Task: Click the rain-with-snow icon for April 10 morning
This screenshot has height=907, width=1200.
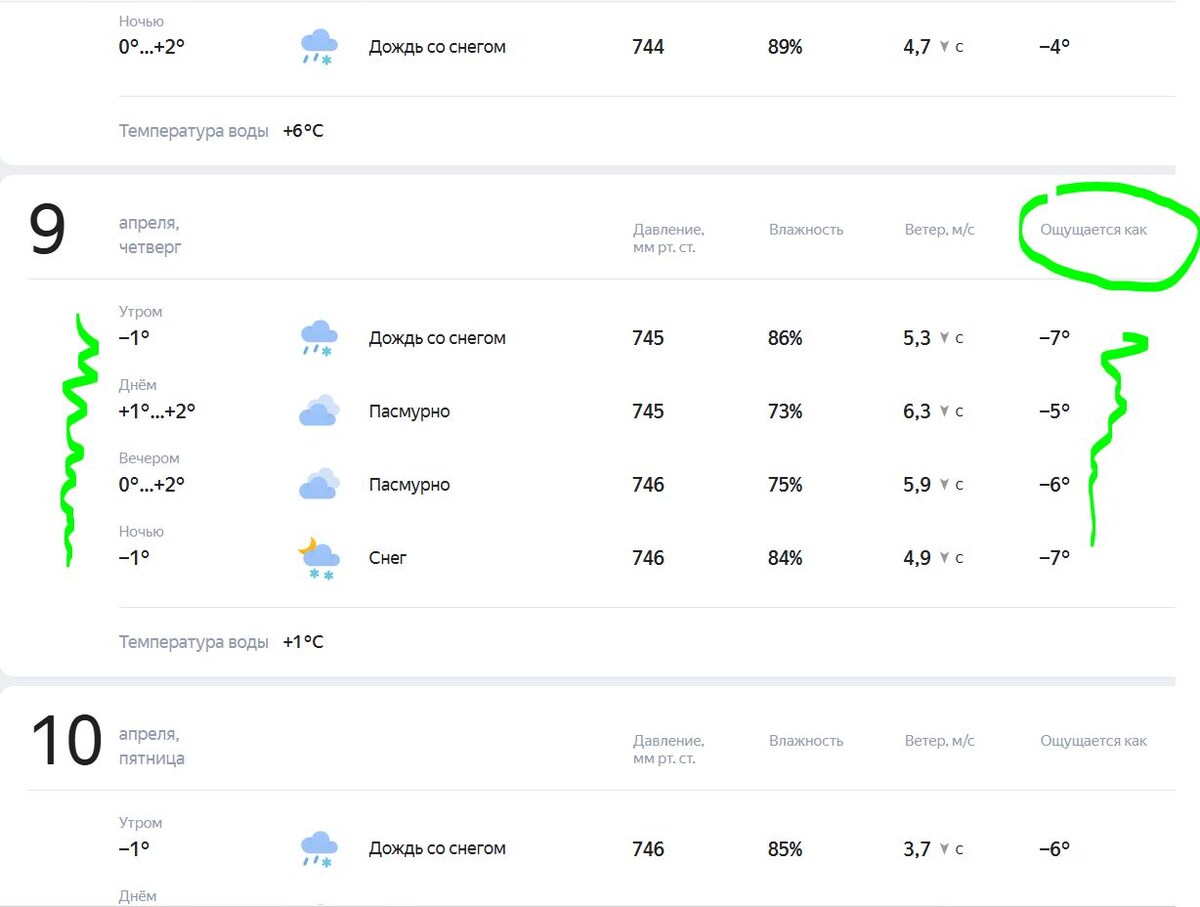Action: [x=317, y=848]
